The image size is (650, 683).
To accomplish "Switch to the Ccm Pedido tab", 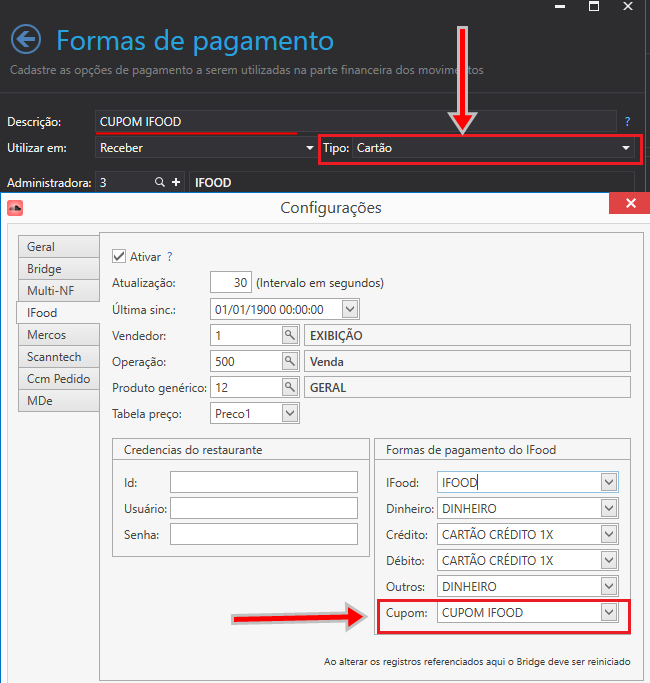I will [x=59, y=379].
